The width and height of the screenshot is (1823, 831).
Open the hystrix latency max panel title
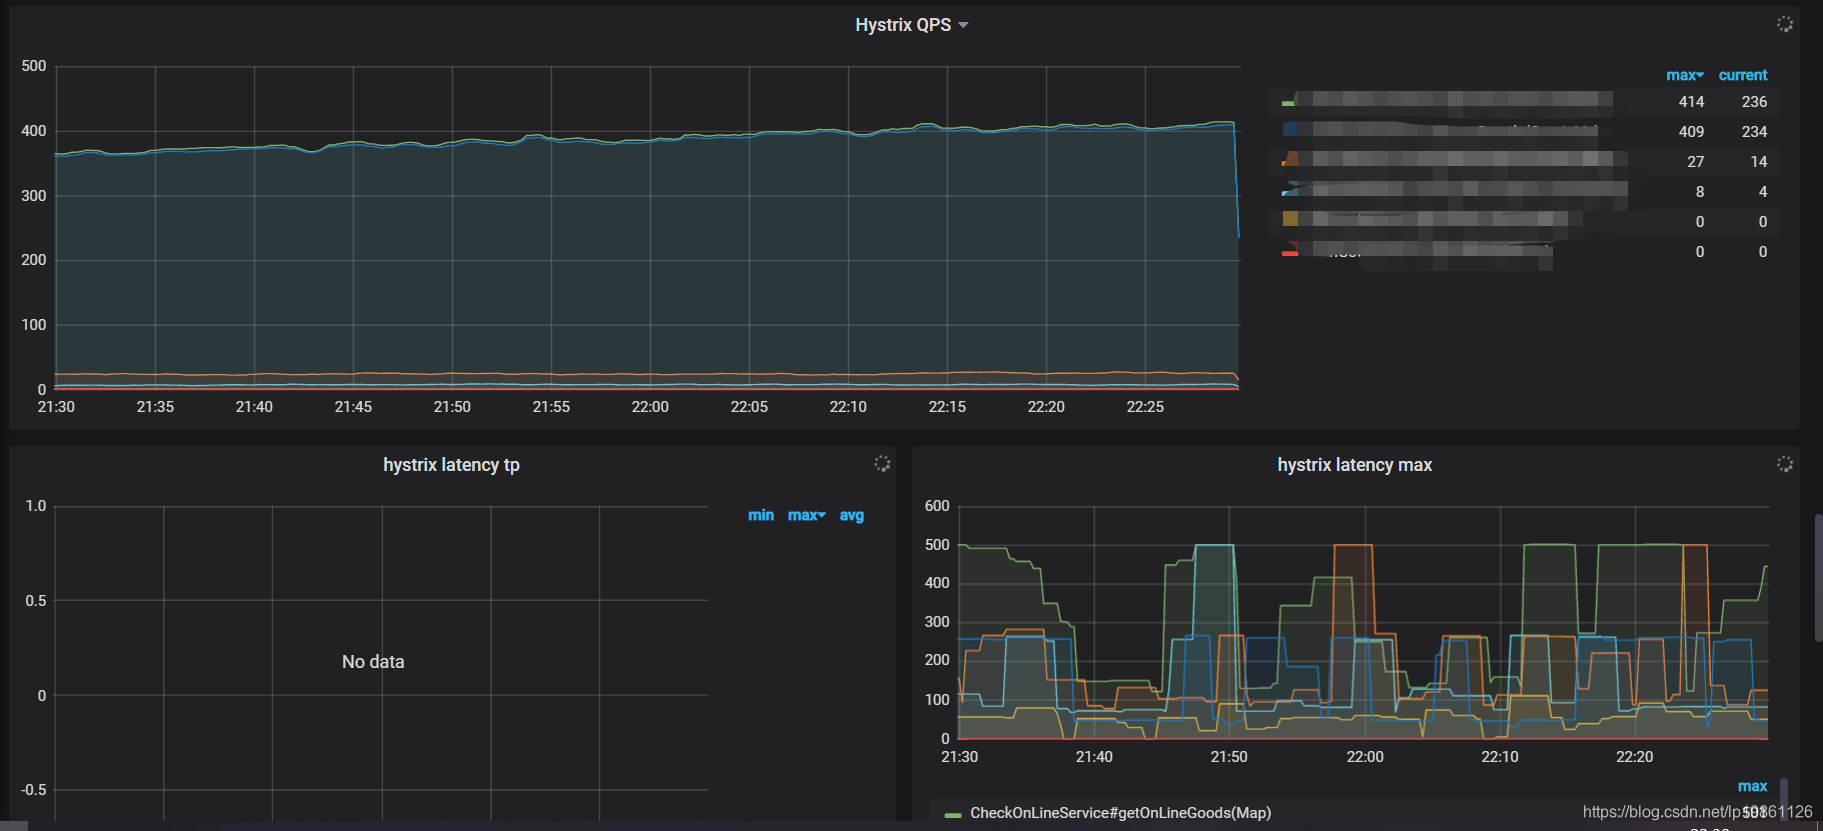(x=1354, y=465)
